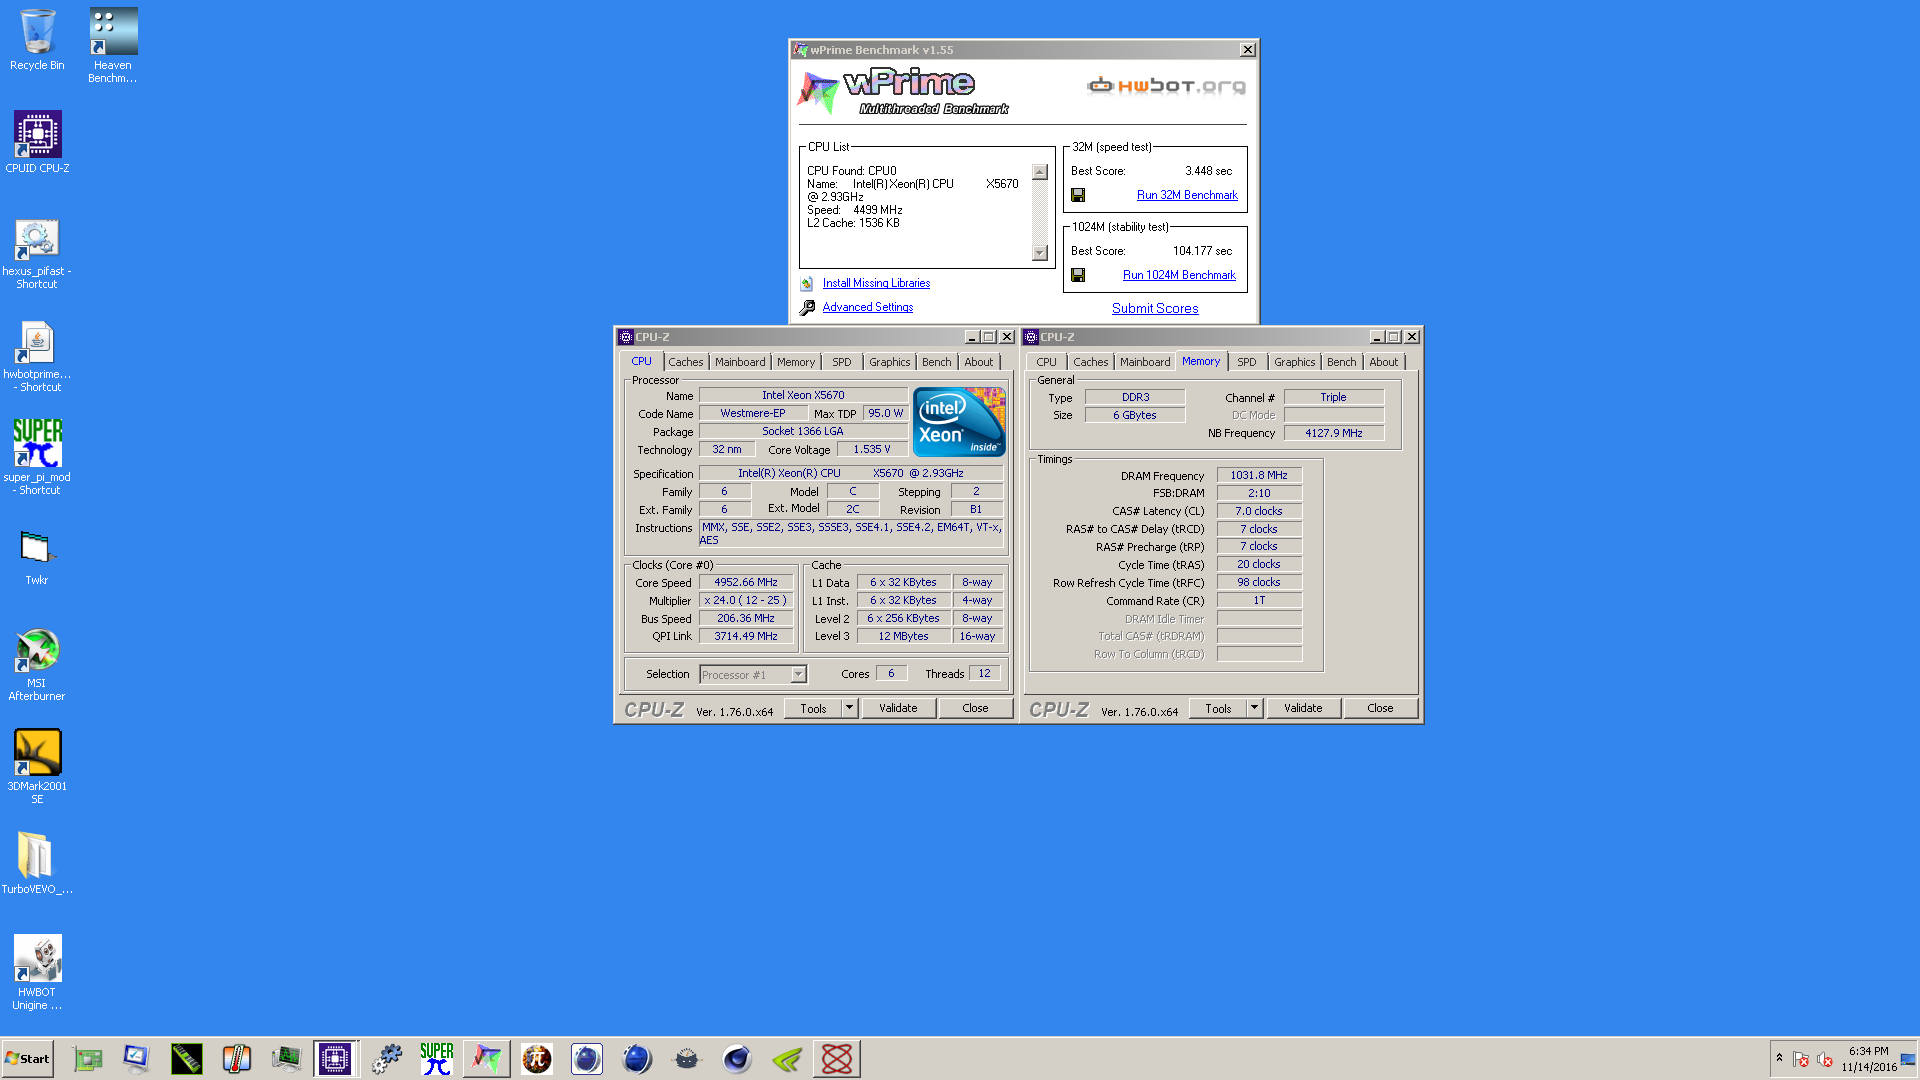Viewport: 1920px width, 1080px height.
Task: Run the 32M Benchmark in wPrime
Action: coord(1187,195)
